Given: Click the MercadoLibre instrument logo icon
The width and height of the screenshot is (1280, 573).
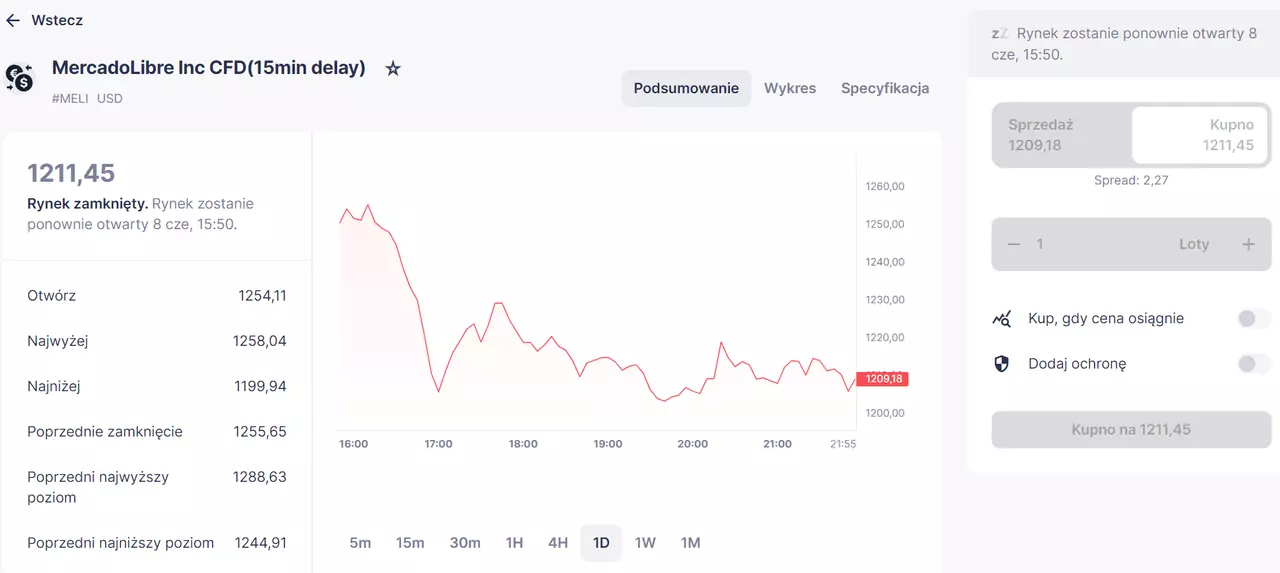Looking at the screenshot, I should click(x=20, y=77).
